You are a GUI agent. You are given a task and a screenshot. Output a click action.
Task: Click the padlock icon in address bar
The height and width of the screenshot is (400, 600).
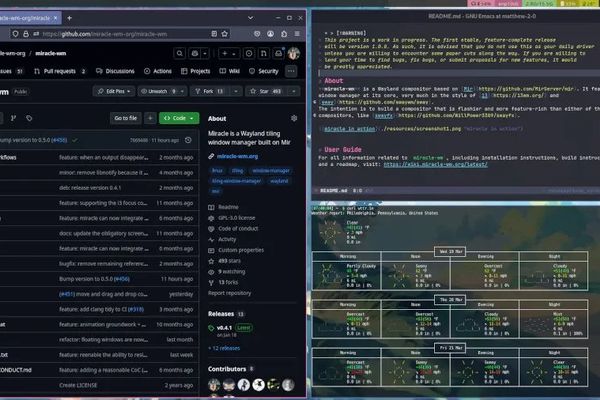[26, 34]
